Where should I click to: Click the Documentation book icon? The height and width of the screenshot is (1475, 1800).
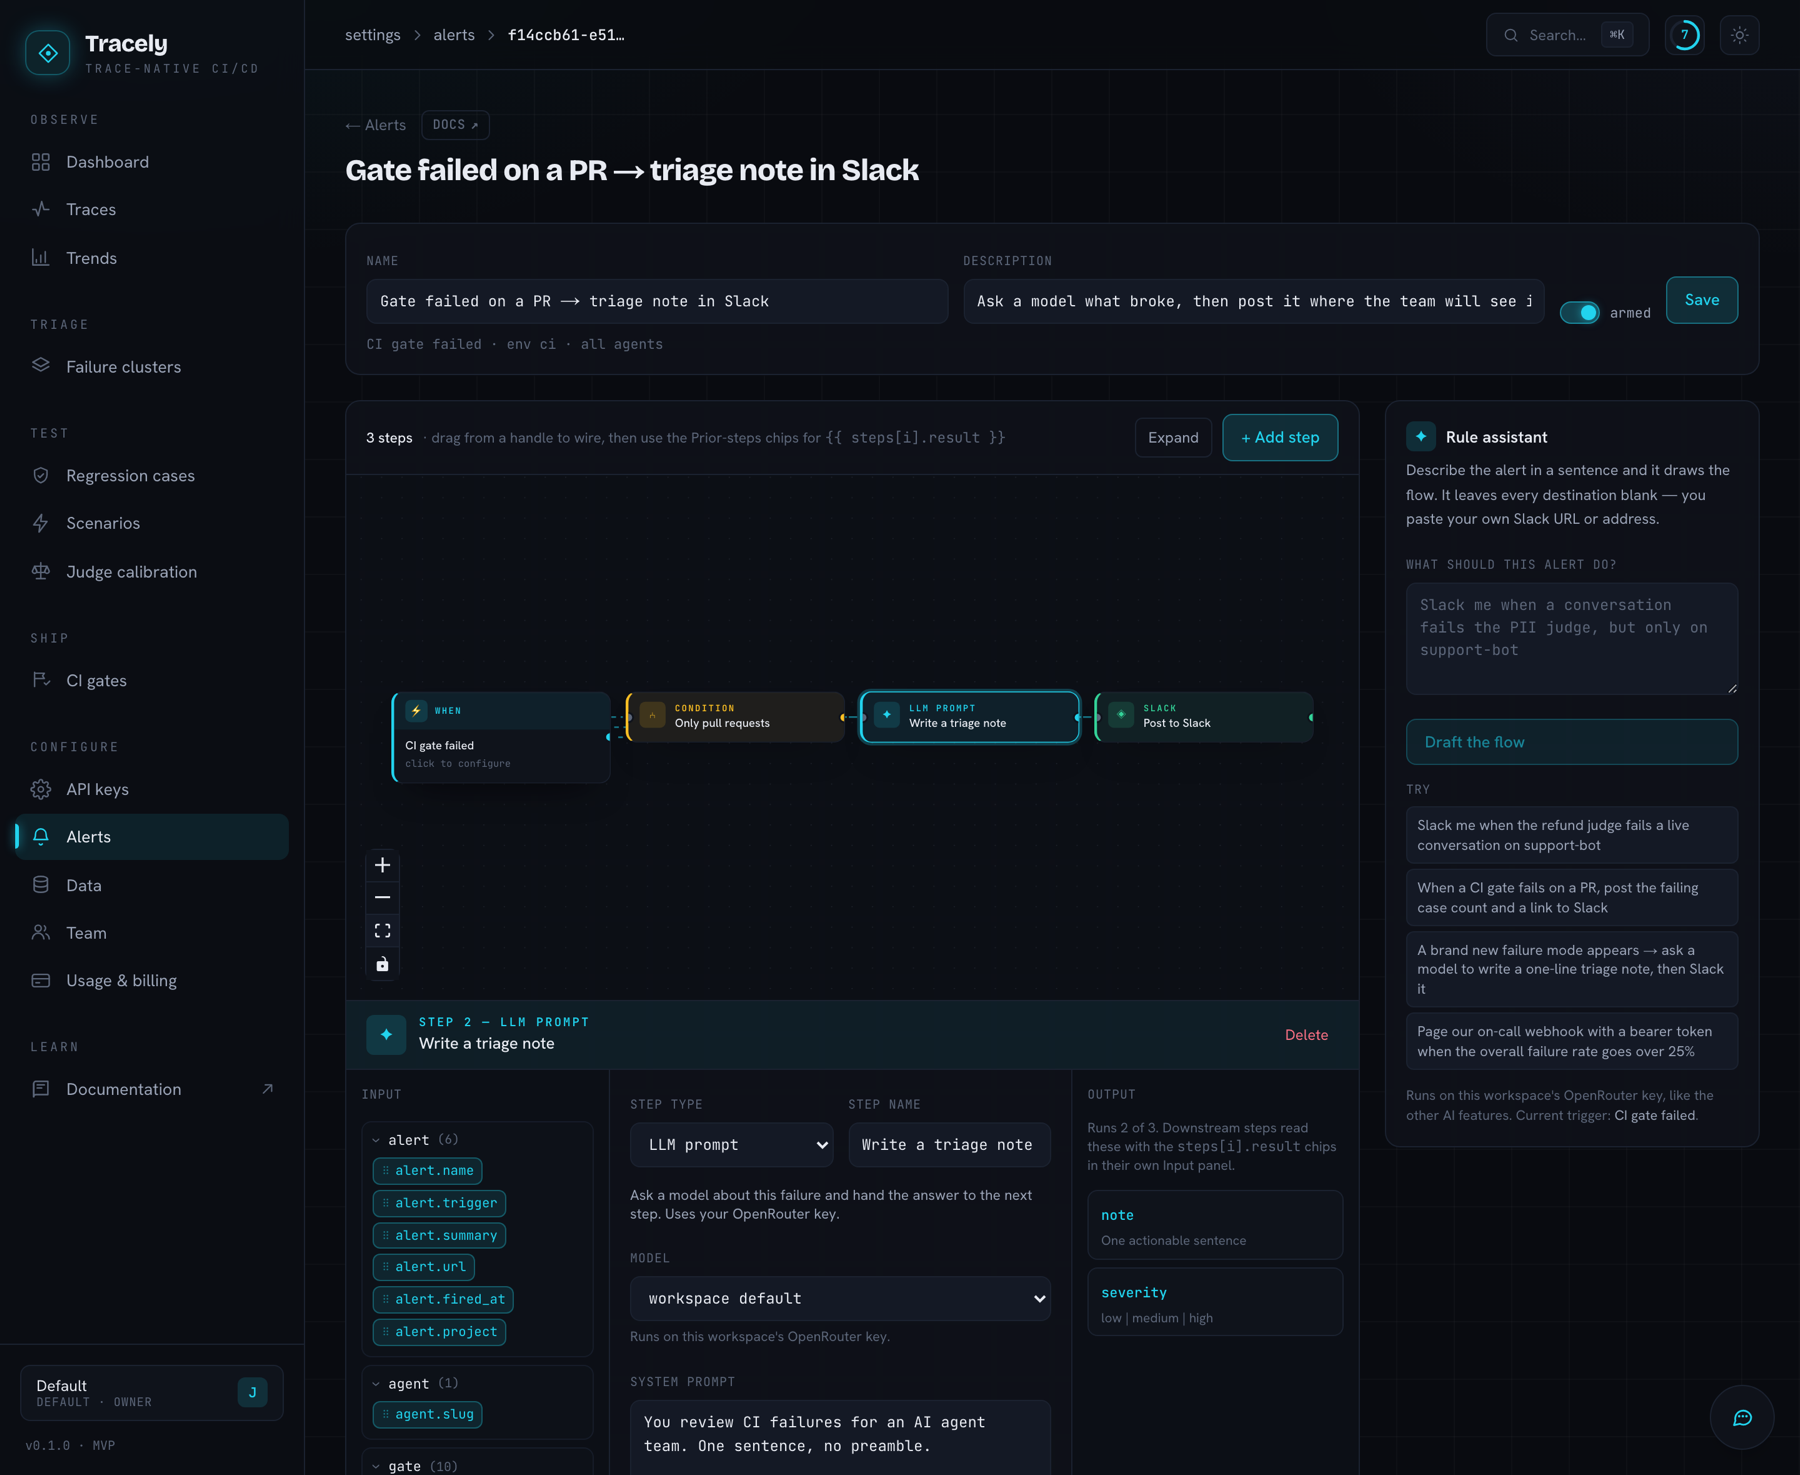click(x=41, y=1089)
